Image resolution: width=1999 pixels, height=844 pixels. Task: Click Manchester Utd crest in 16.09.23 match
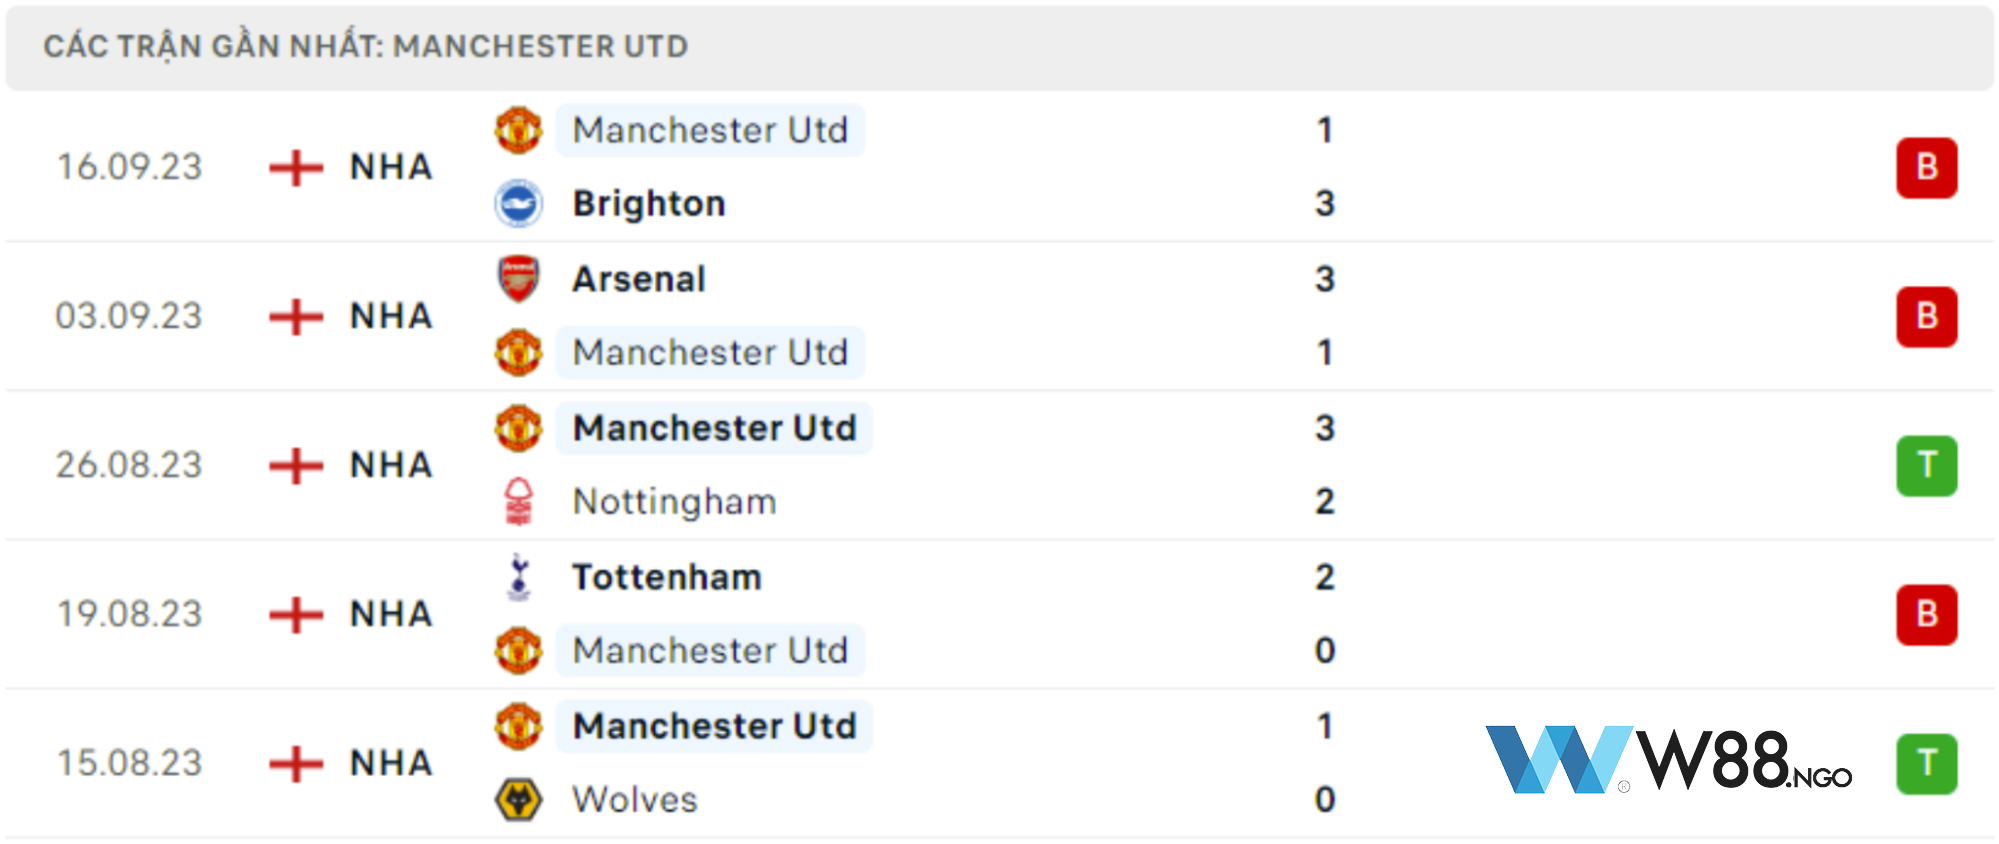pyautogui.click(x=519, y=130)
